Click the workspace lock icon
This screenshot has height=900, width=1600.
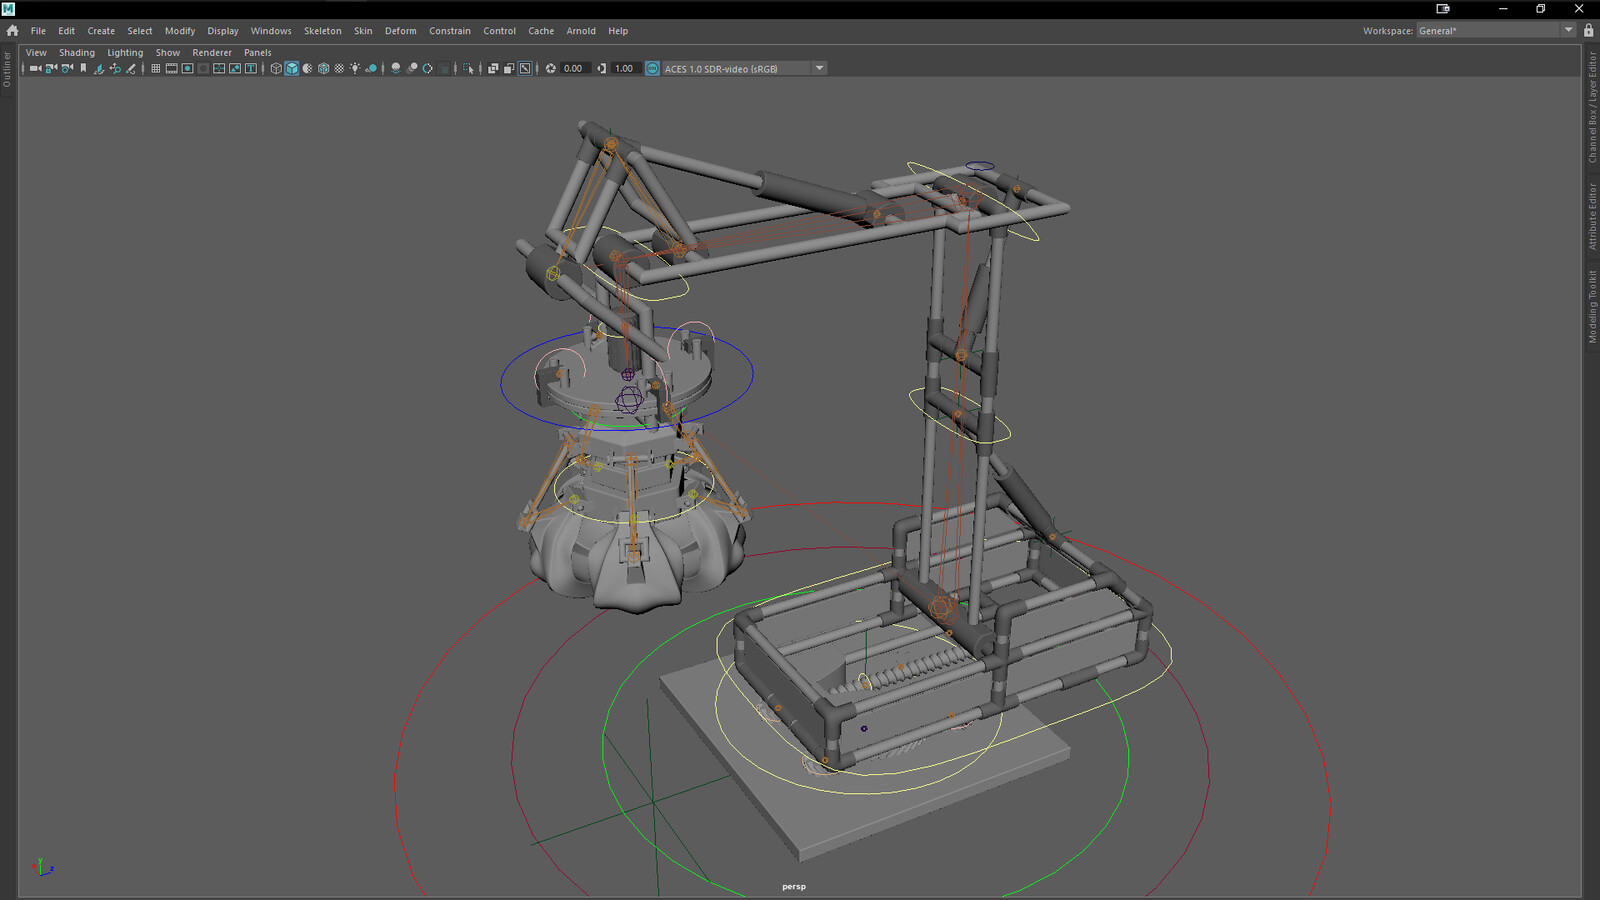[1588, 31]
